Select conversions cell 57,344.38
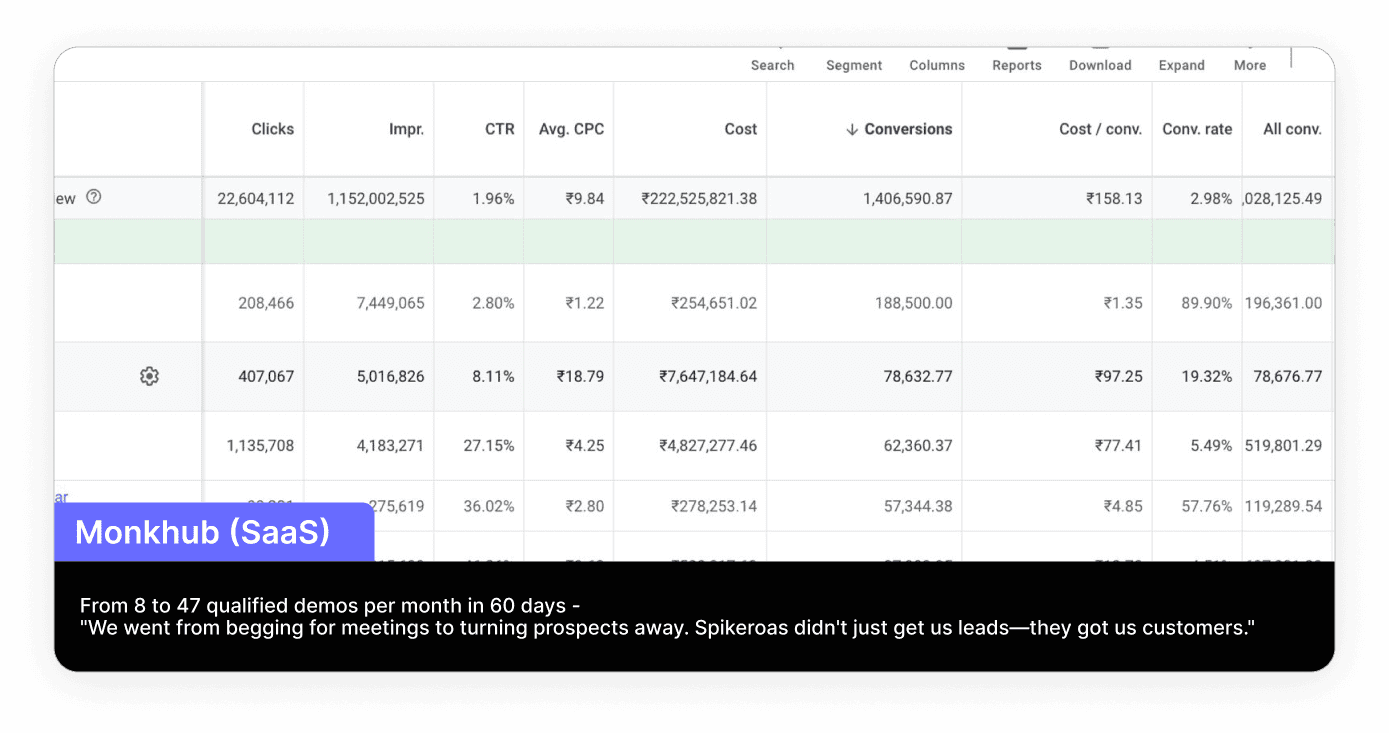This screenshot has height=733, width=1389. click(x=918, y=506)
